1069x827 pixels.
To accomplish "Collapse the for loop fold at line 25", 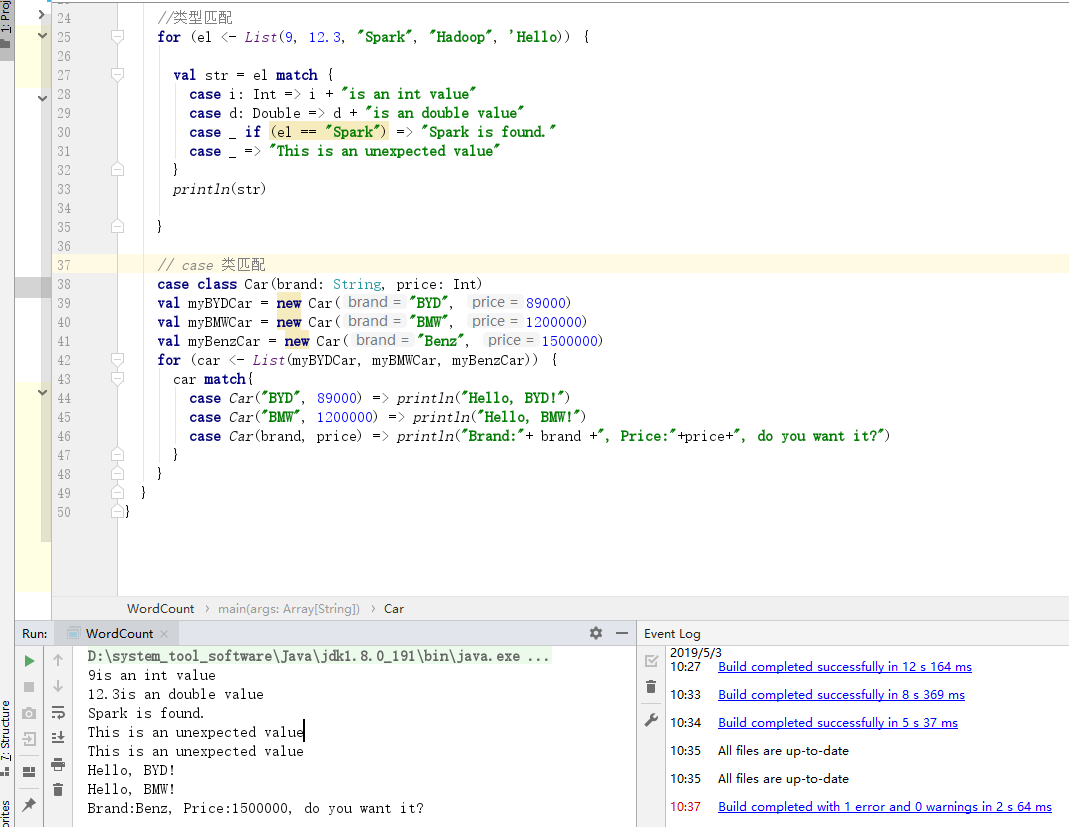I will click(117, 37).
